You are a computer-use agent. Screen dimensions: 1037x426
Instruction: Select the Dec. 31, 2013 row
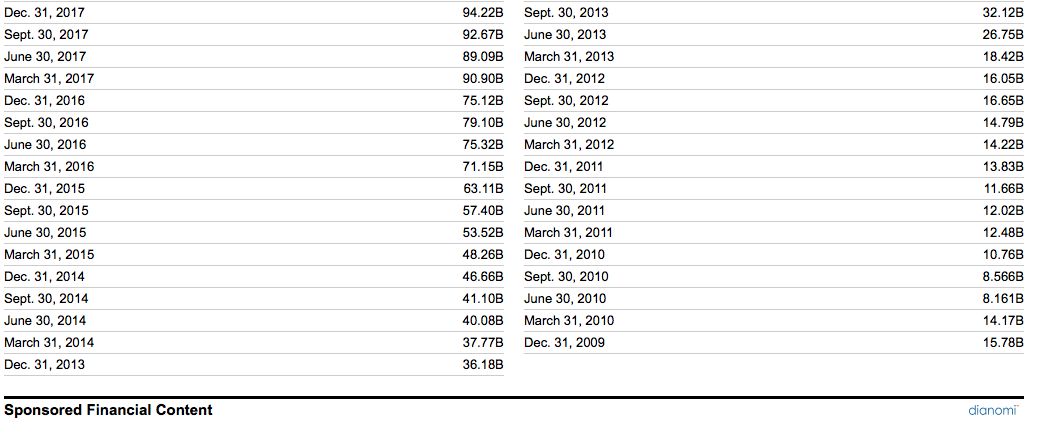tap(254, 364)
